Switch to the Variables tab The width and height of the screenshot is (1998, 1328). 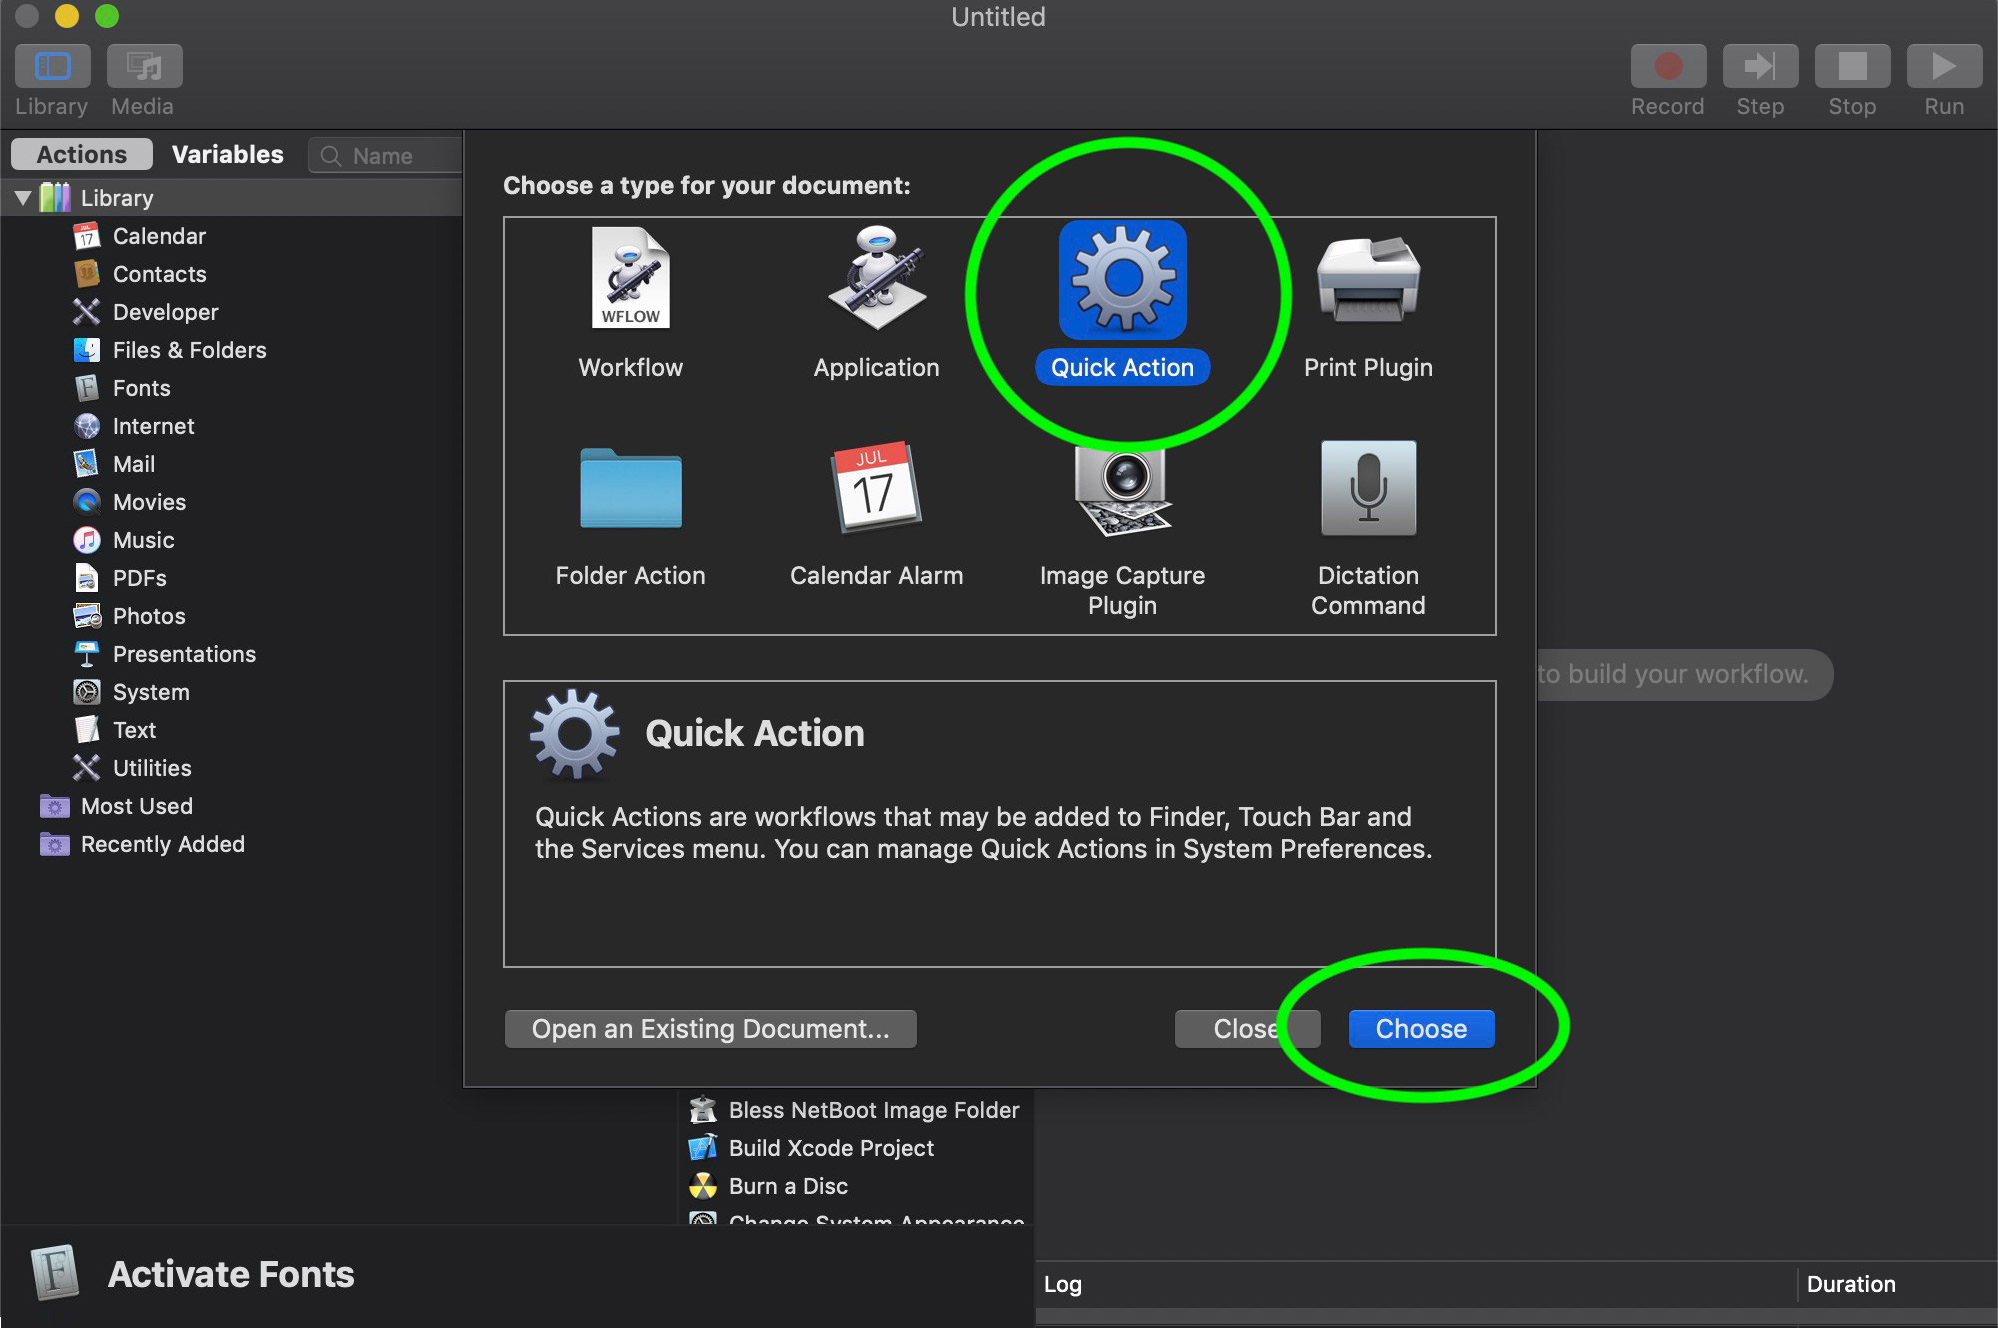[227, 154]
